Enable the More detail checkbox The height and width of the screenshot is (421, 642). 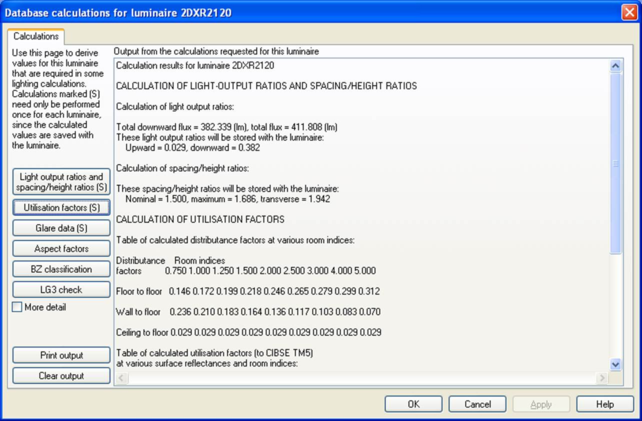17,307
